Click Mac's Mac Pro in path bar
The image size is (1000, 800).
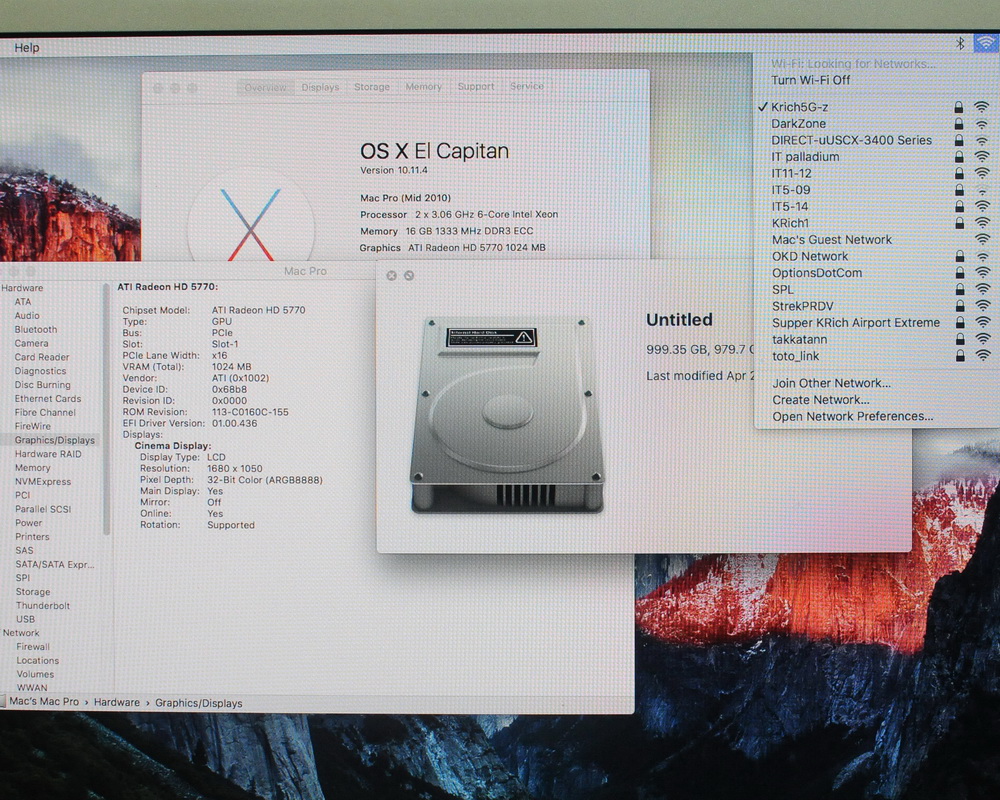coord(44,702)
